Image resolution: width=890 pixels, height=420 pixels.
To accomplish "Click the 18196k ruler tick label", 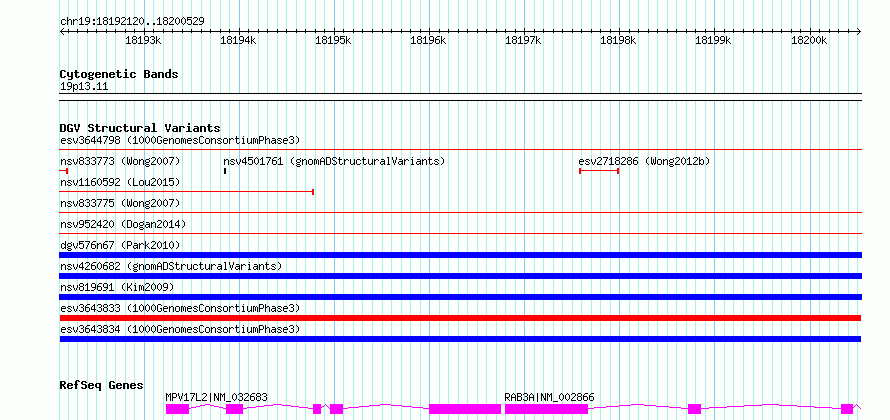I will coord(427,40).
